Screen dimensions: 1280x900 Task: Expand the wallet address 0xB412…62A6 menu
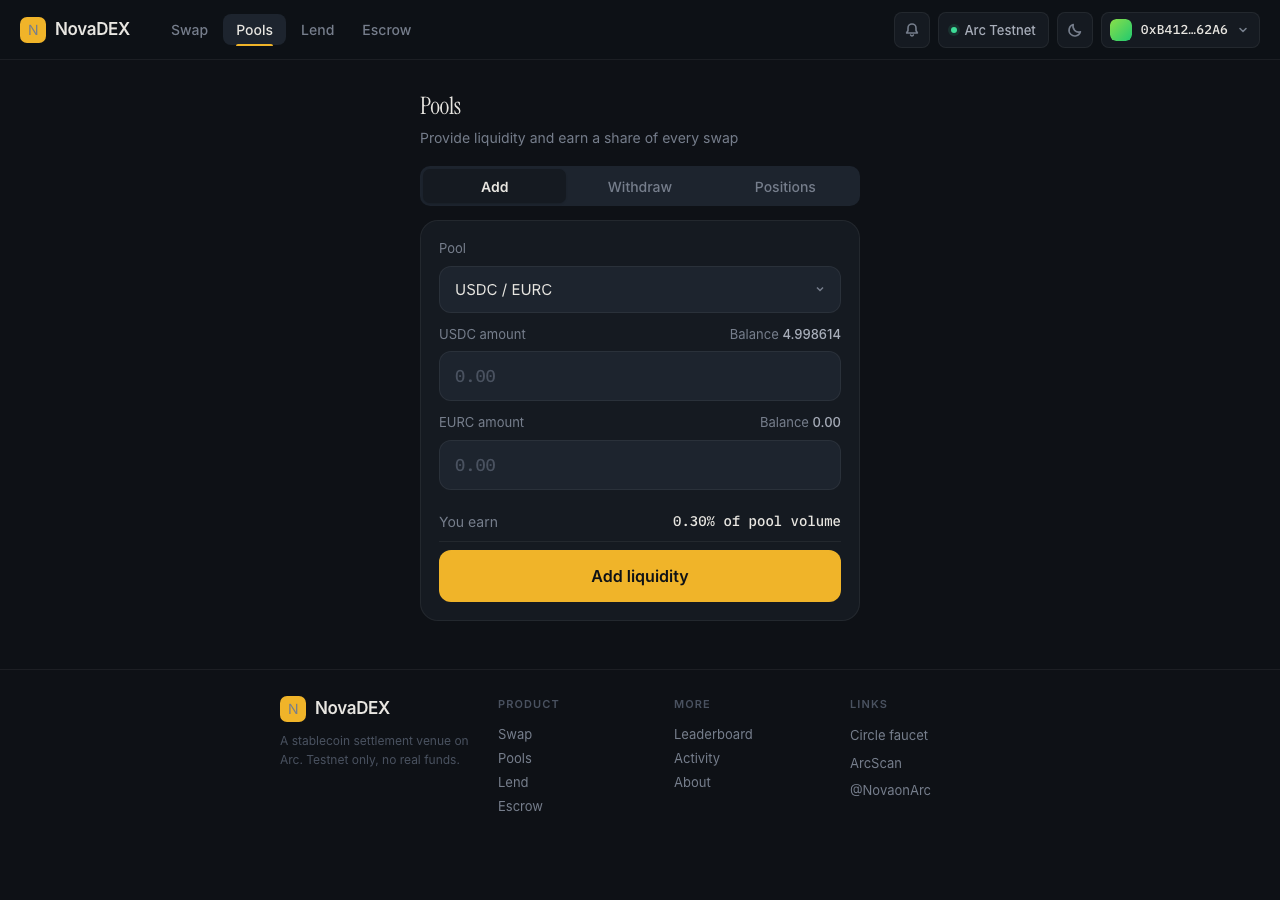(1180, 30)
